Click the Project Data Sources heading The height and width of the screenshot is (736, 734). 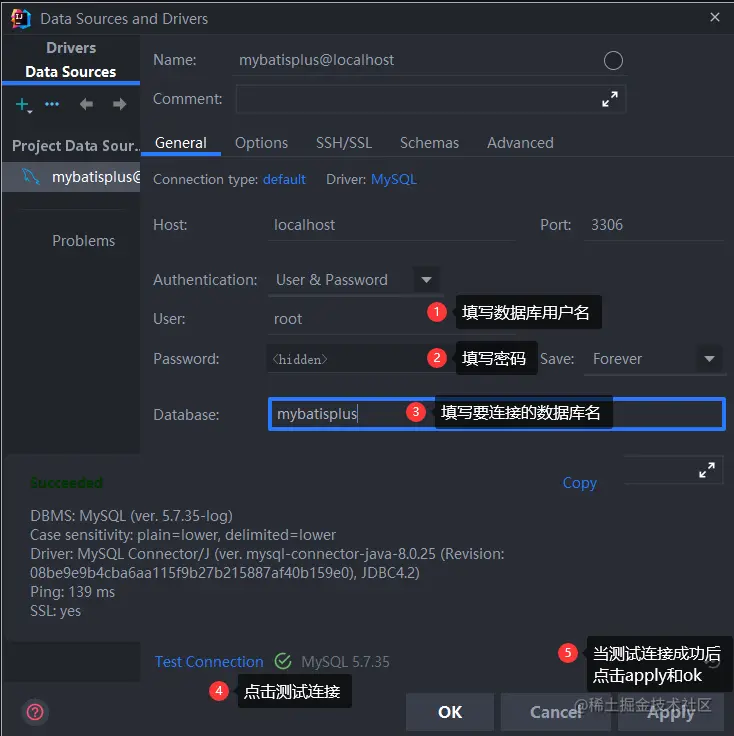tap(76, 146)
